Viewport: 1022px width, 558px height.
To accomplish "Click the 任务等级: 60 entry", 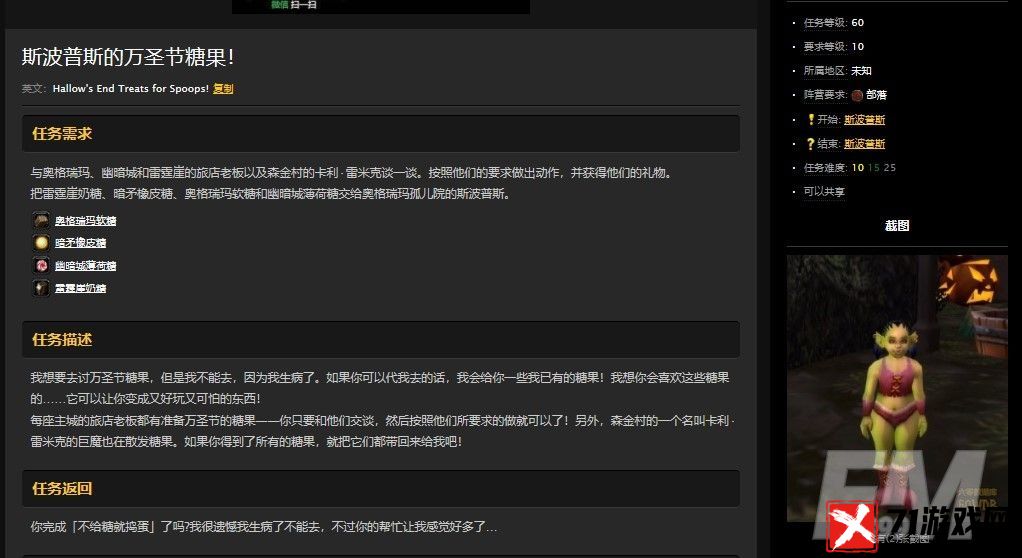I will coord(834,23).
